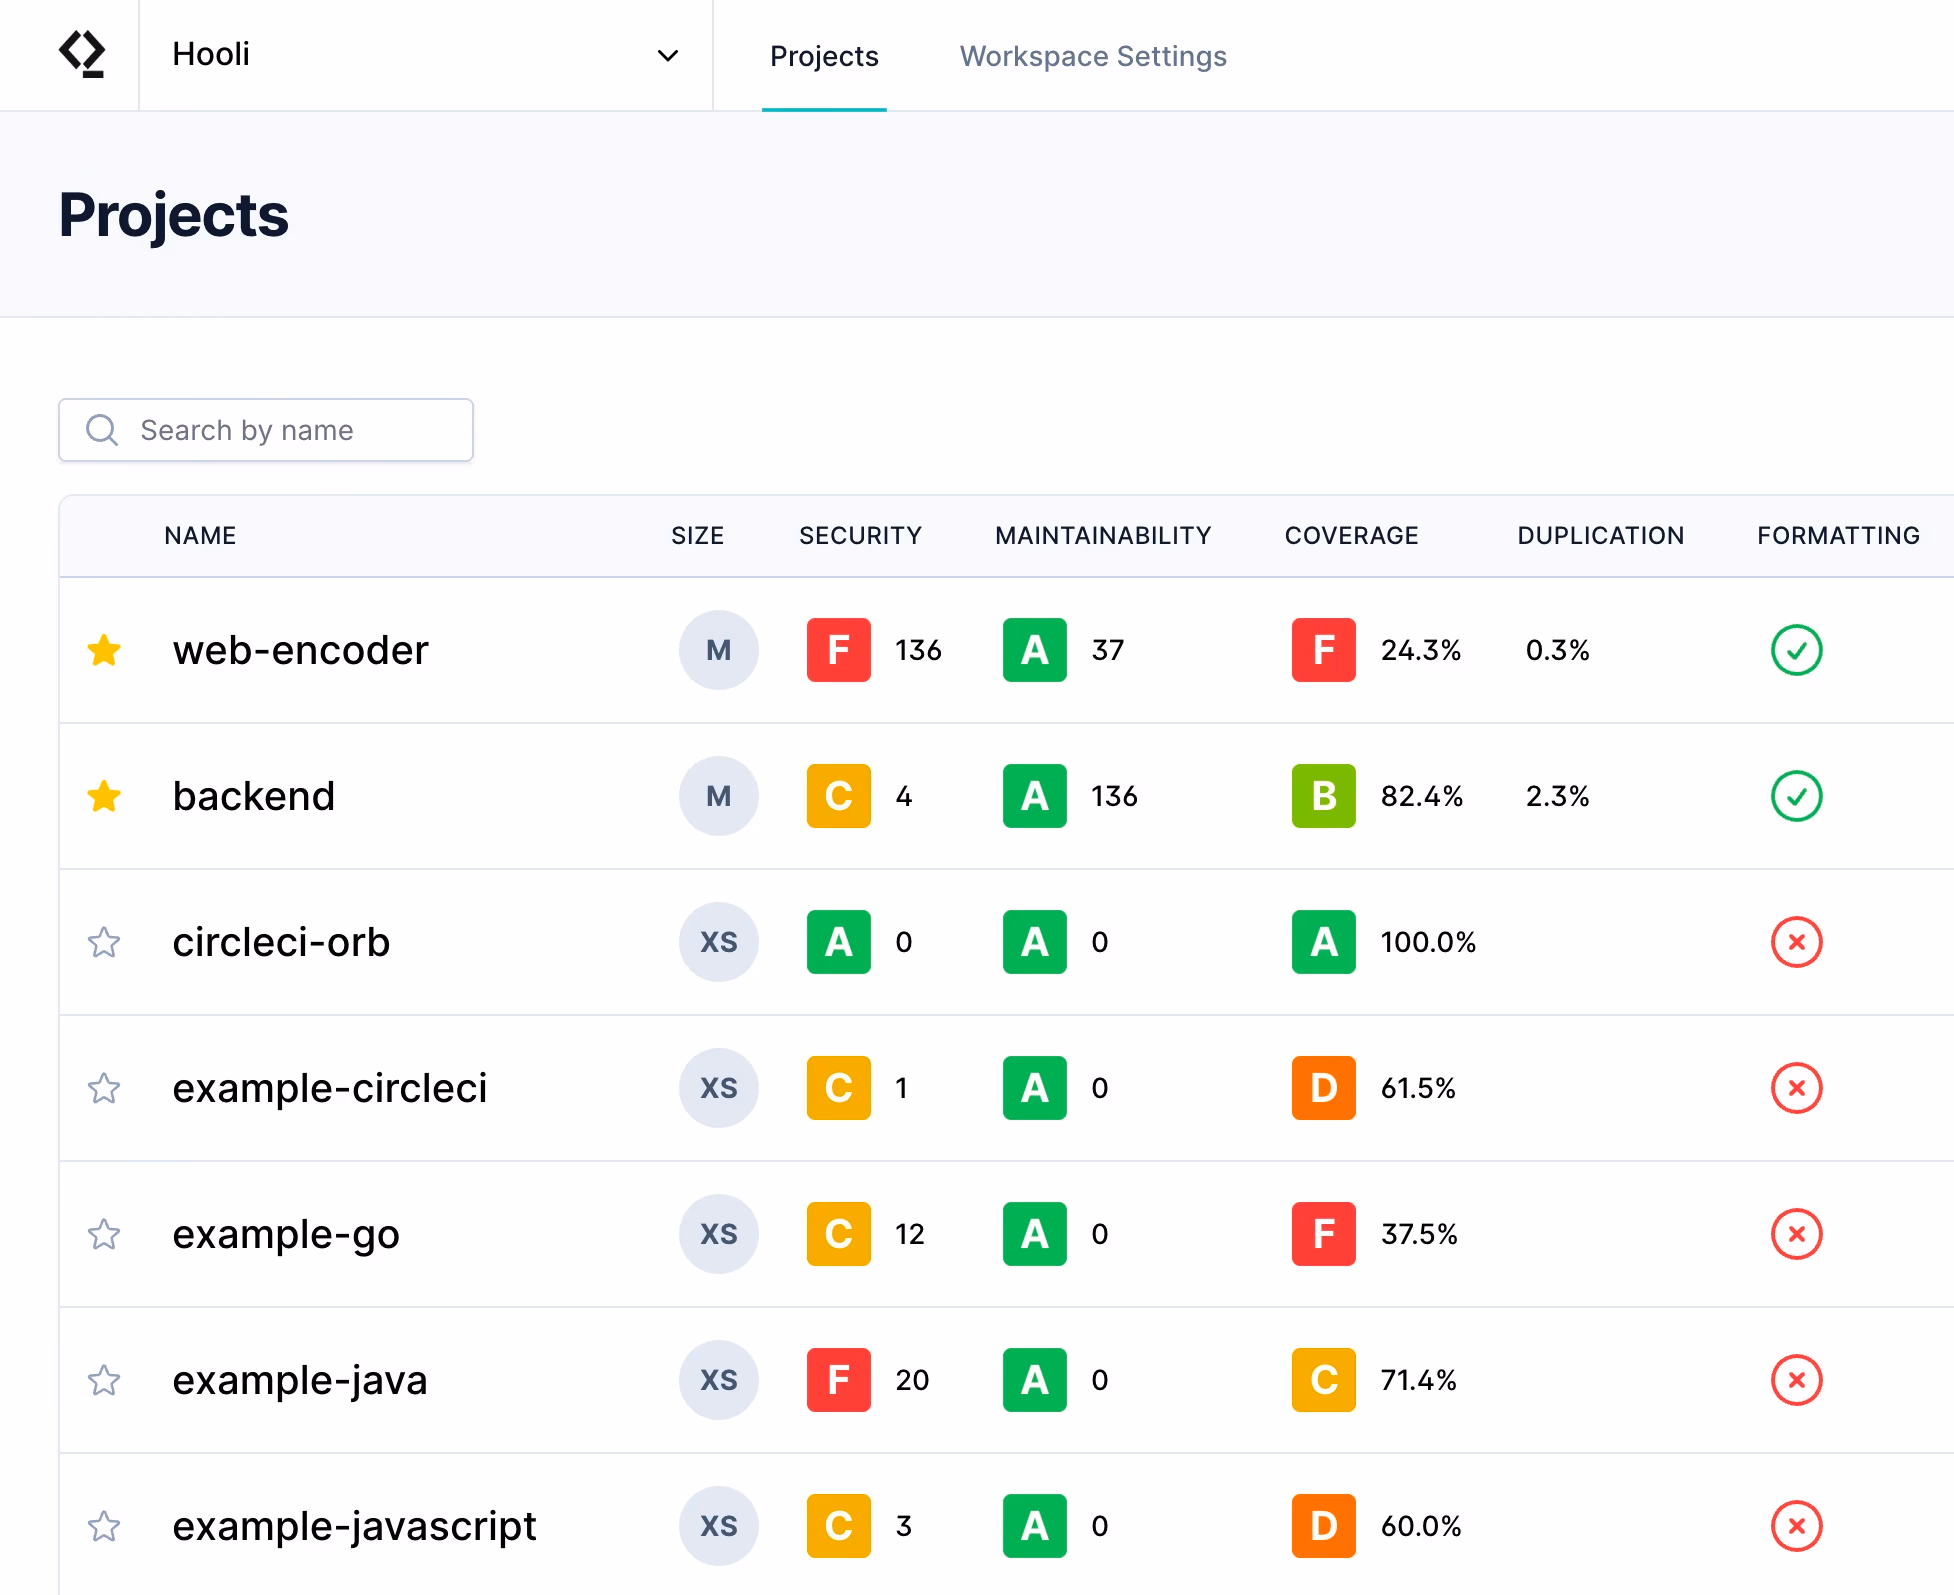Unstar the backend project
Image resolution: width=1954 pixels, height=1595 pixels.
coord(104,797)
